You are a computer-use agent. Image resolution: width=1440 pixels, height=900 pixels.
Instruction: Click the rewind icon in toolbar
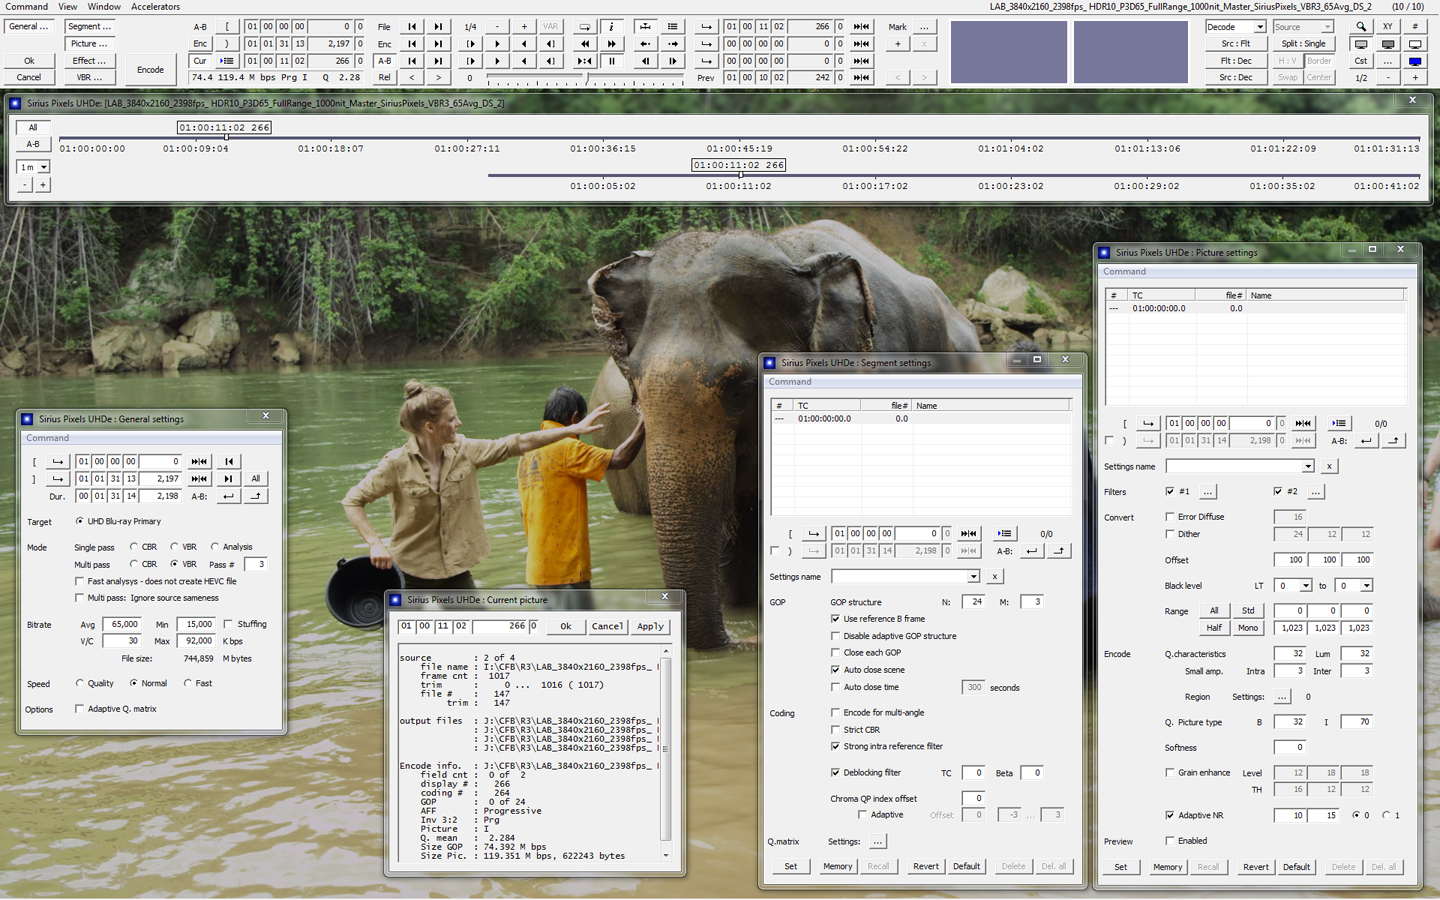click(x=585, y=44)
